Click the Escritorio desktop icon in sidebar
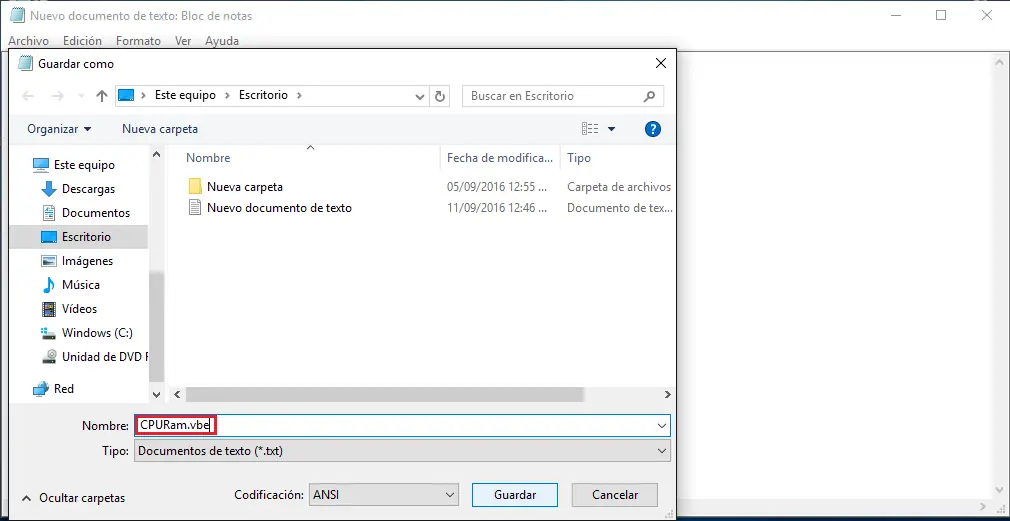Screen dimensions: 1010x521 49,237
